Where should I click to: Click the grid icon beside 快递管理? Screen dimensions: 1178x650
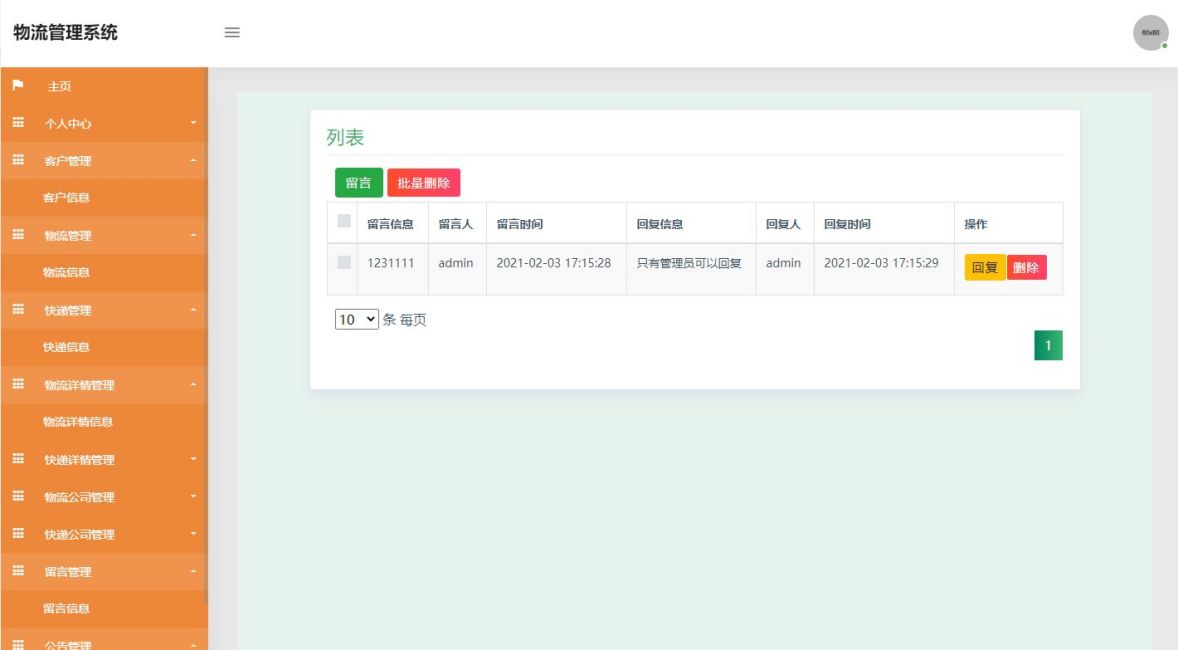(x=18, y=310)
